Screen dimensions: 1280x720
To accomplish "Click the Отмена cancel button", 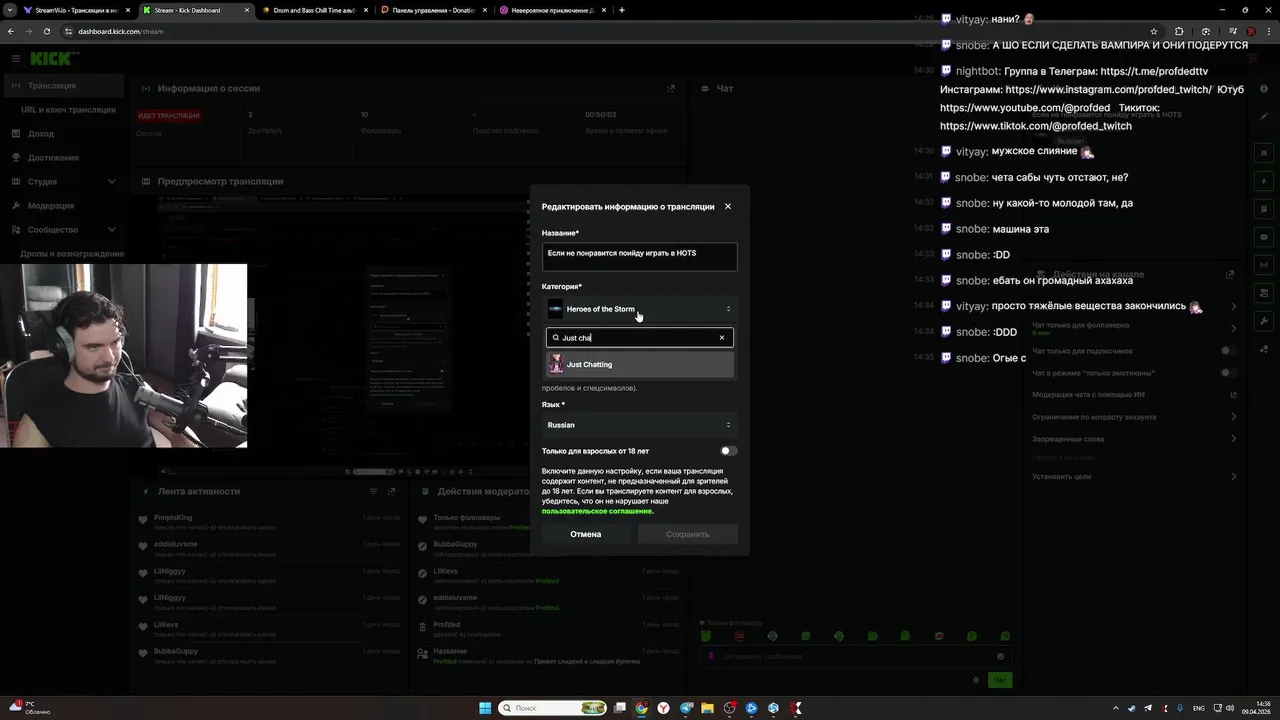I will 586,534.
